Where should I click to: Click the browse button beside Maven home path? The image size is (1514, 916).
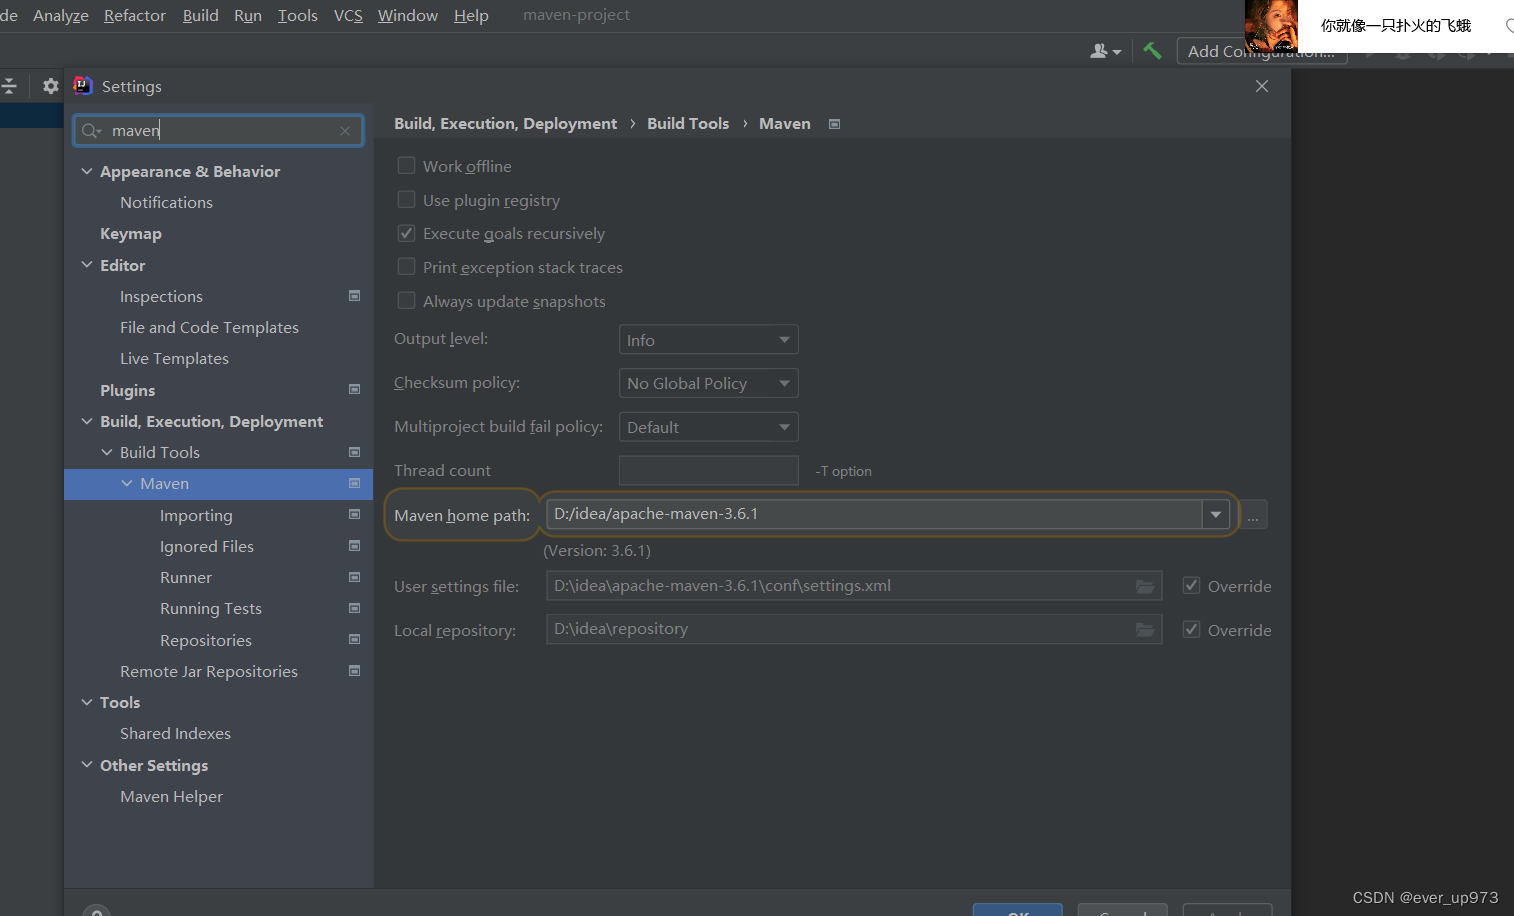click(x=1253, y=514)
